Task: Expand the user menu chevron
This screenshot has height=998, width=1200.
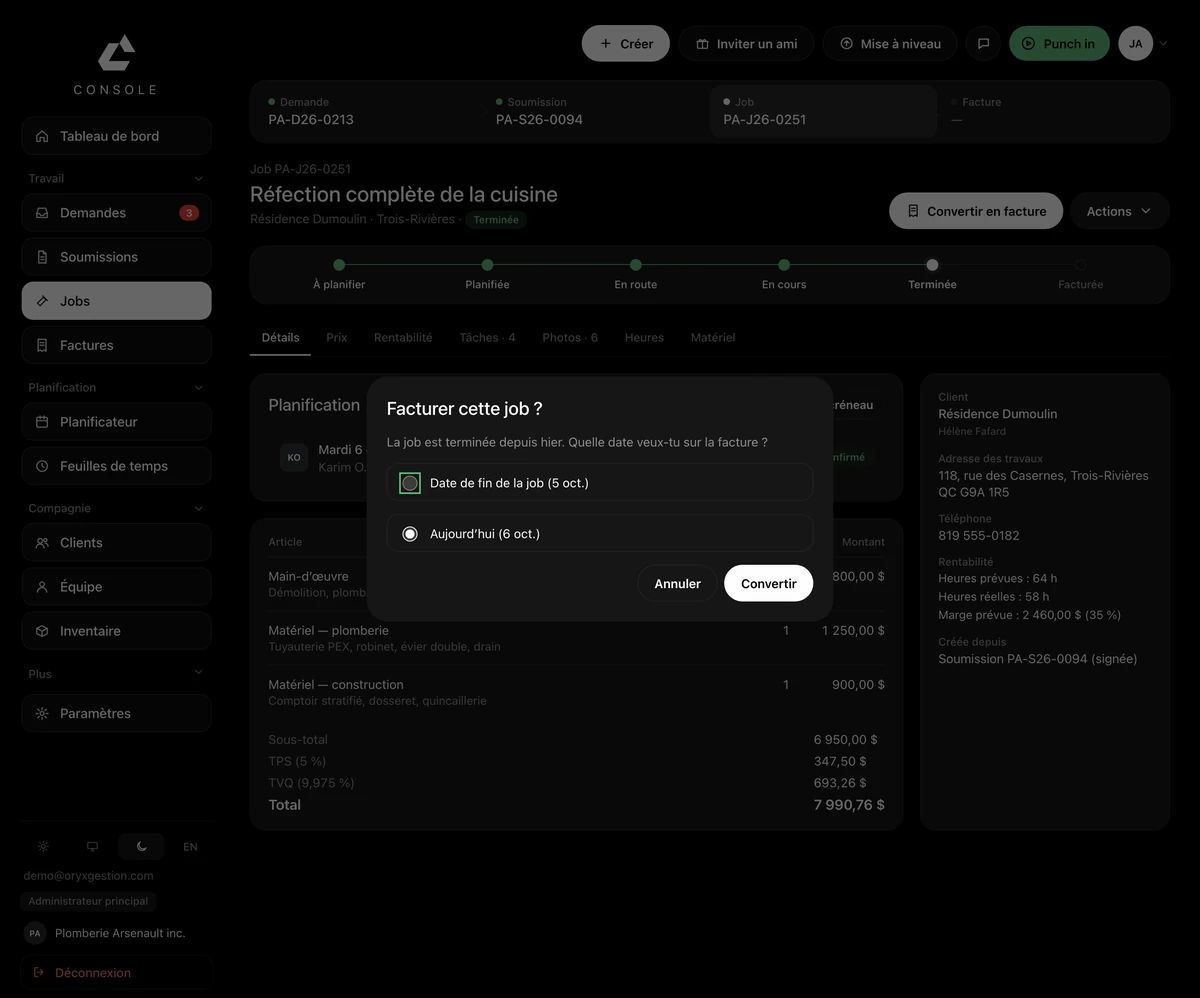Action: (1163, 44)
